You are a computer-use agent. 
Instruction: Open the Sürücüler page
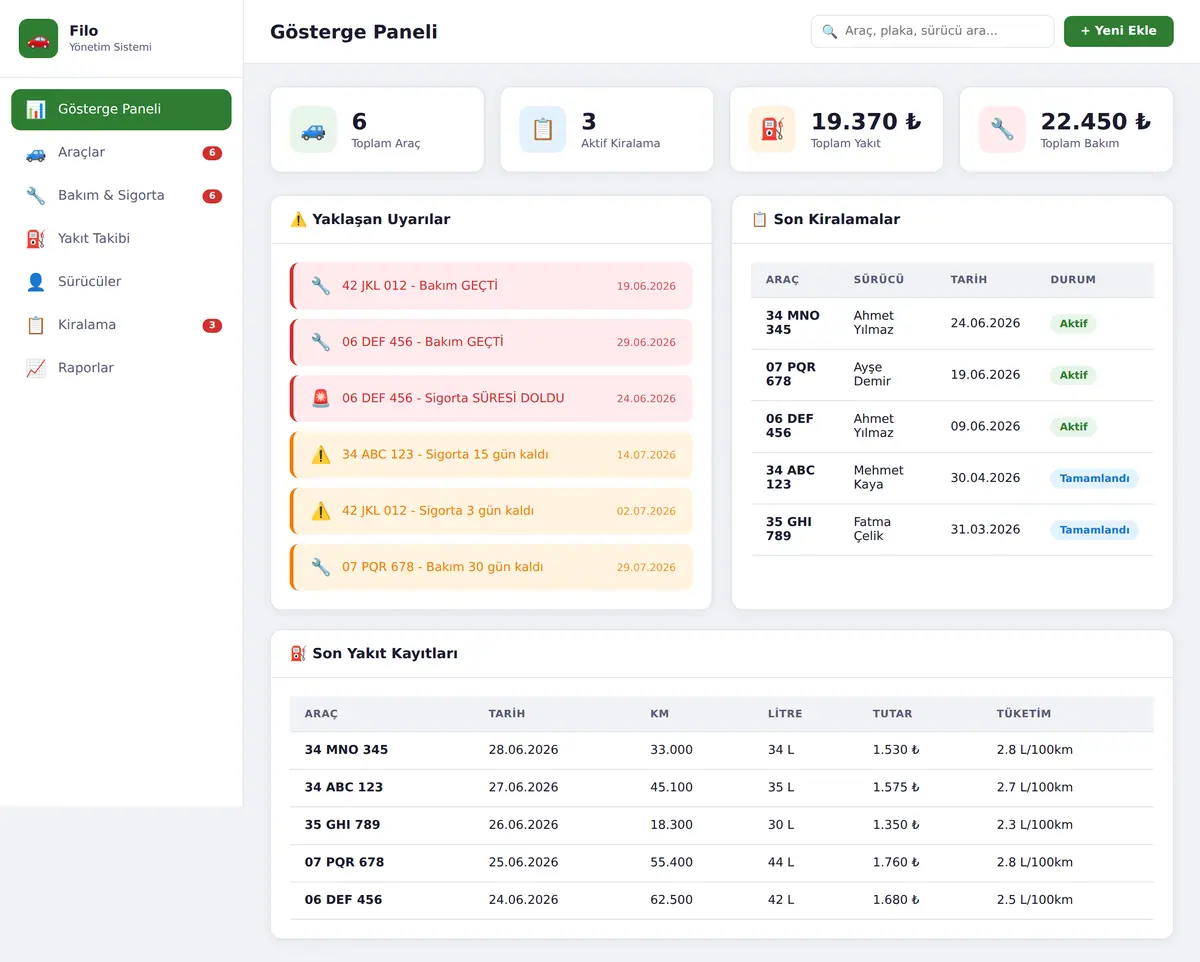[x=121, y=282]
